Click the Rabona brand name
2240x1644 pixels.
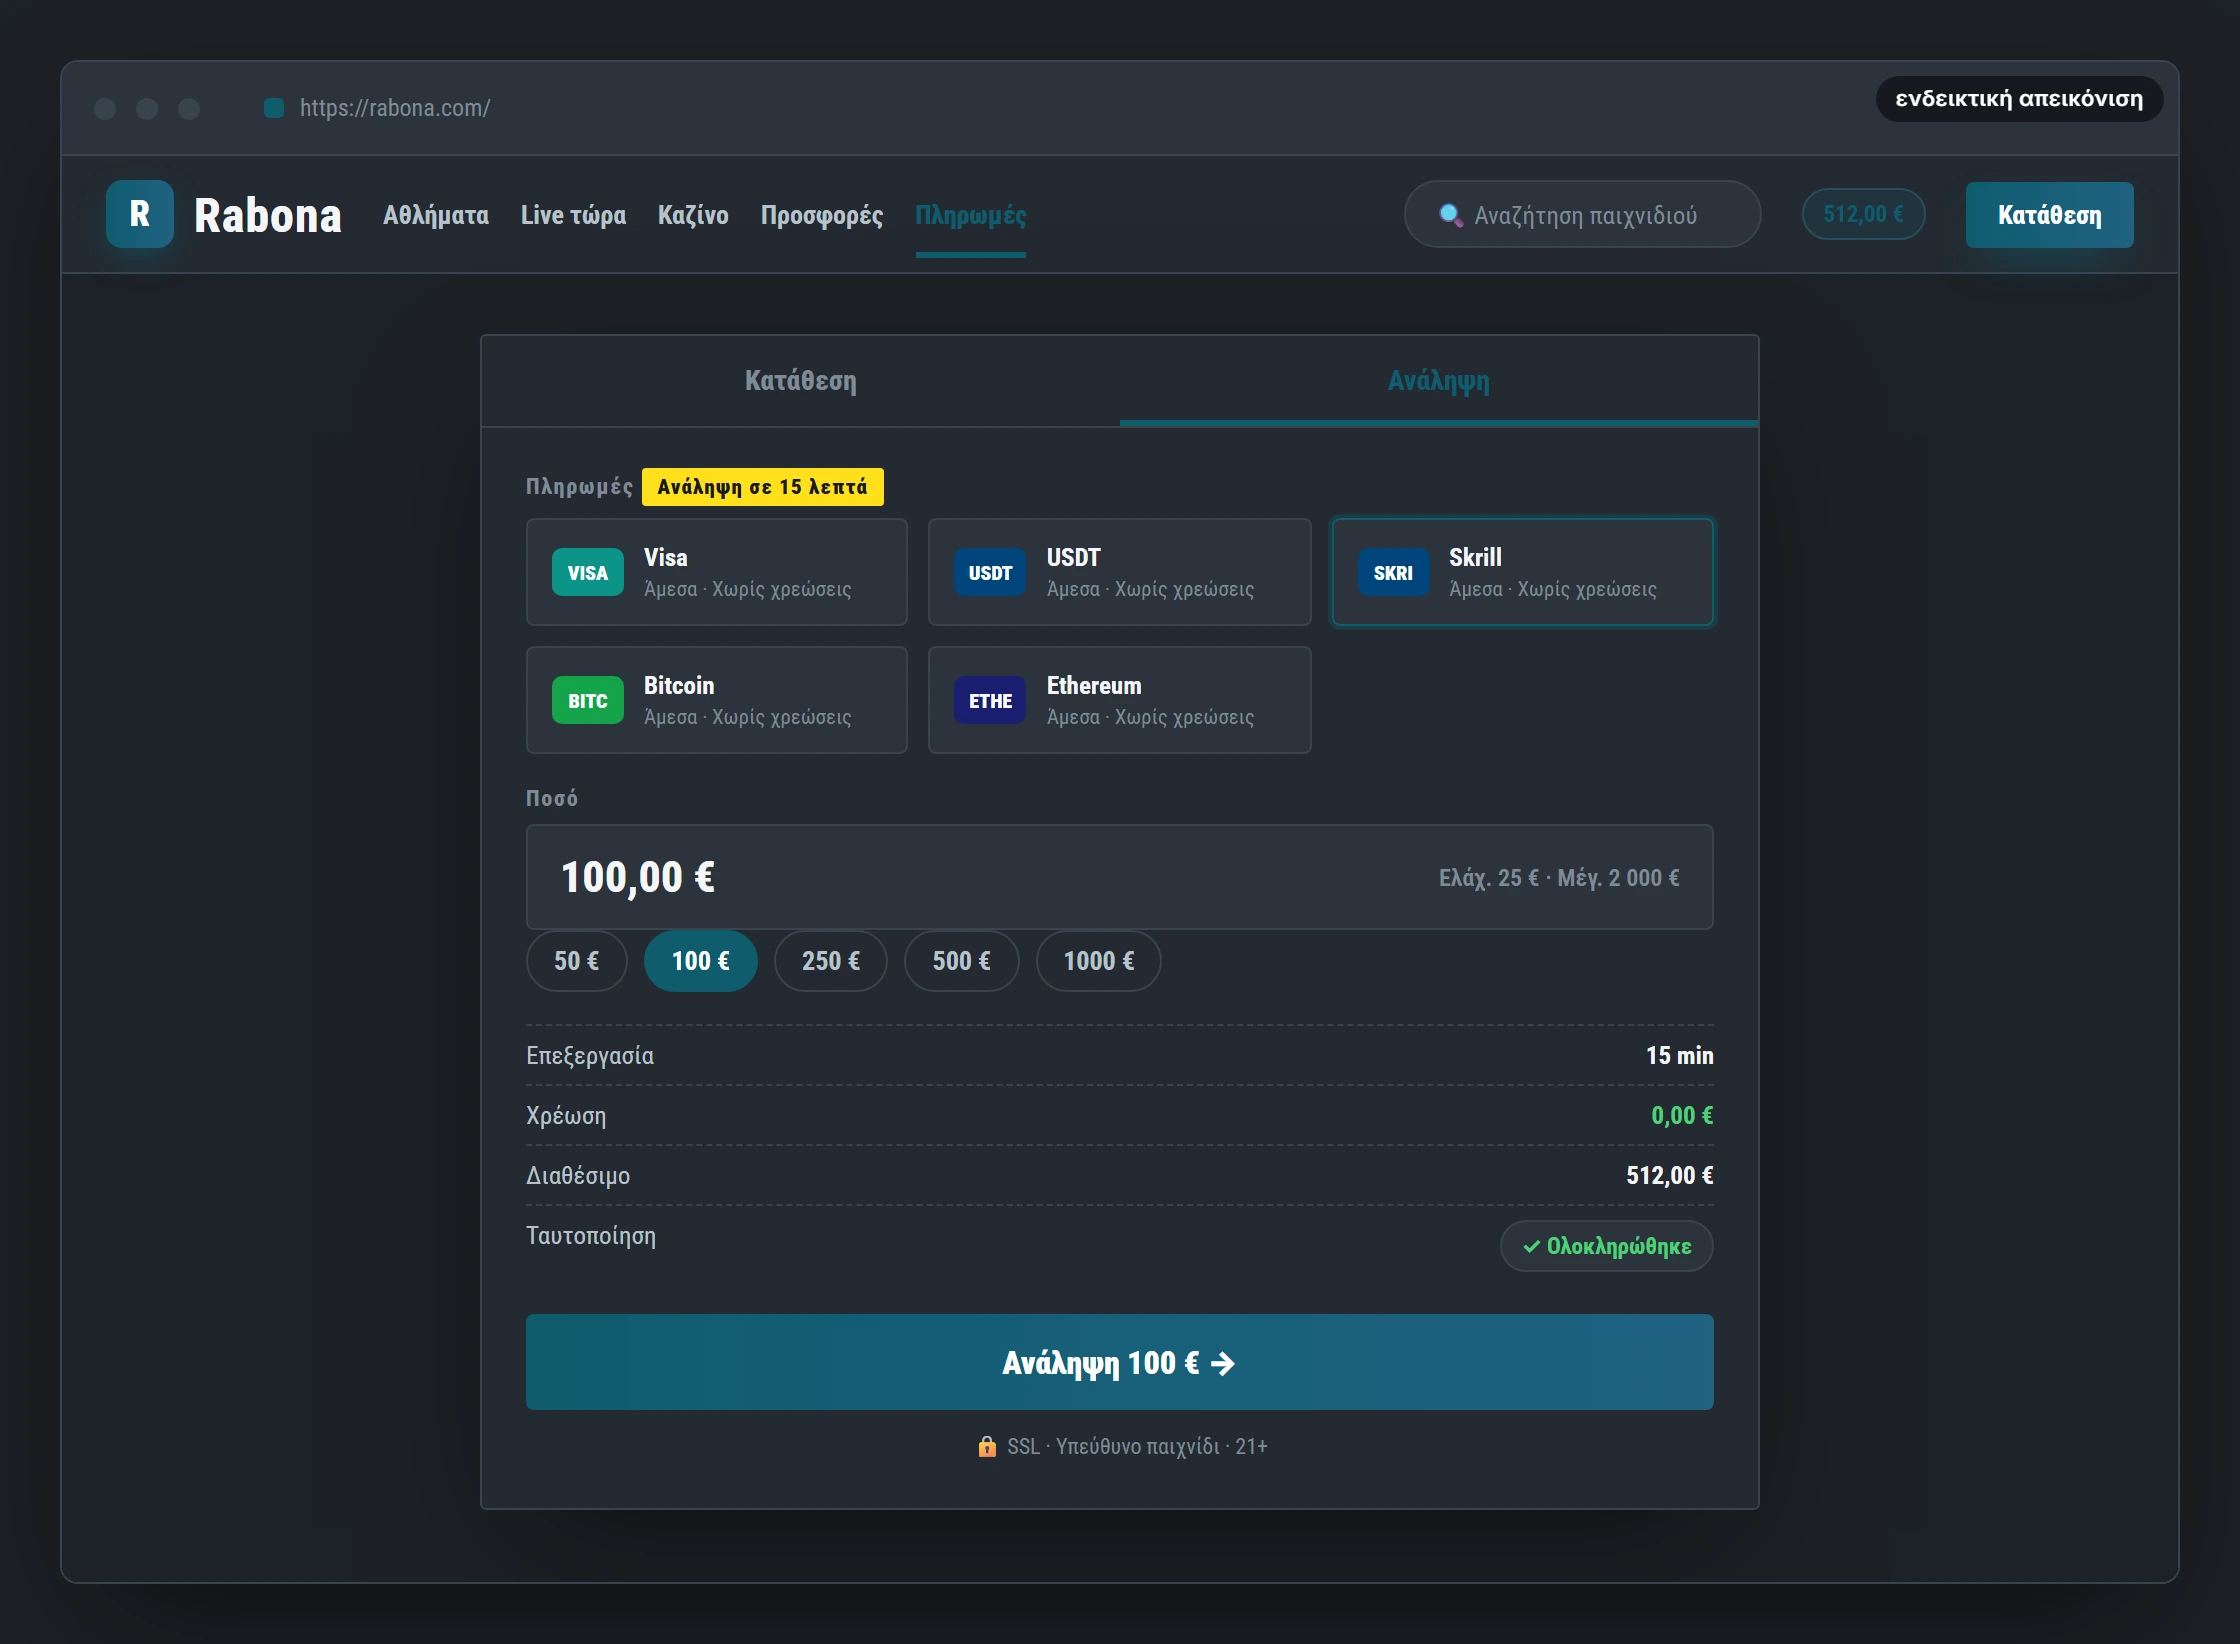pos(268,215)
